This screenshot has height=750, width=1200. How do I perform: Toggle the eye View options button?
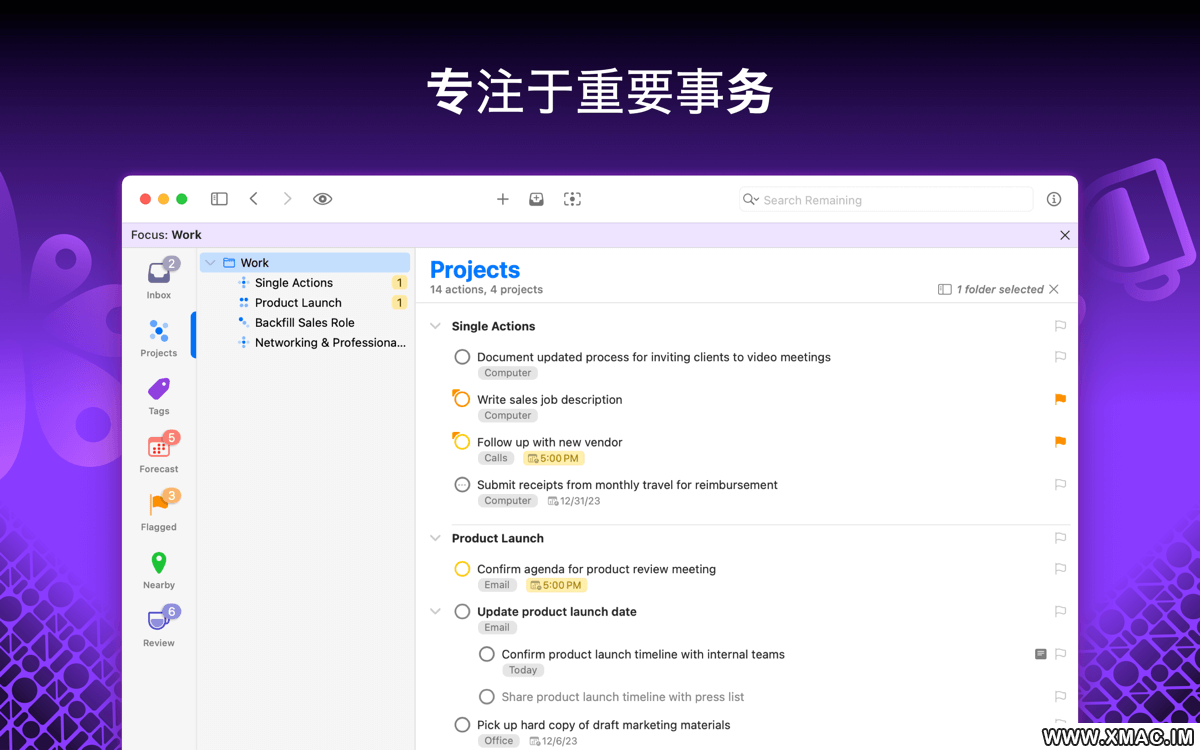click(322, 199)
